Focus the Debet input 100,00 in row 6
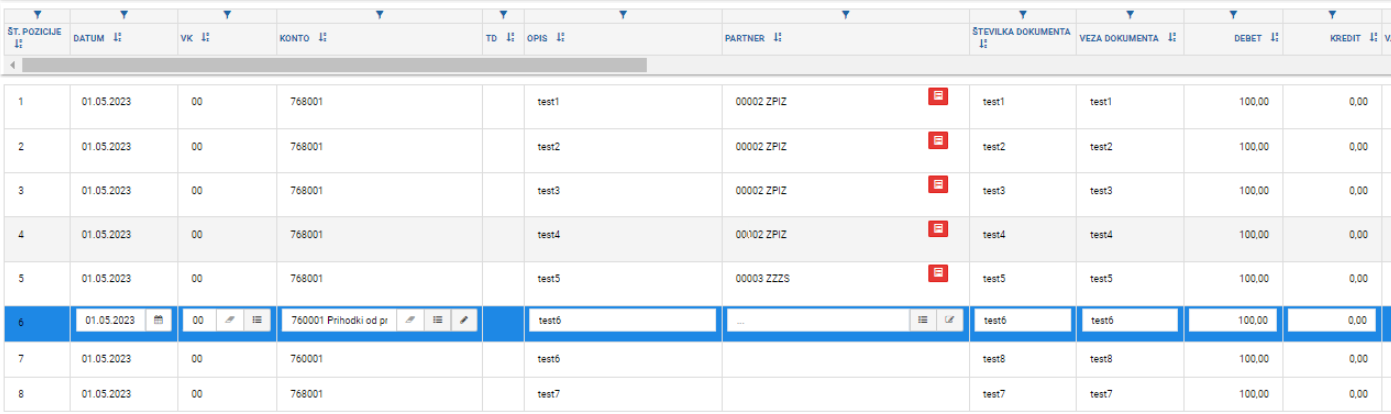This screenshot has height=414, width=1391. (x=1234, y=320)
